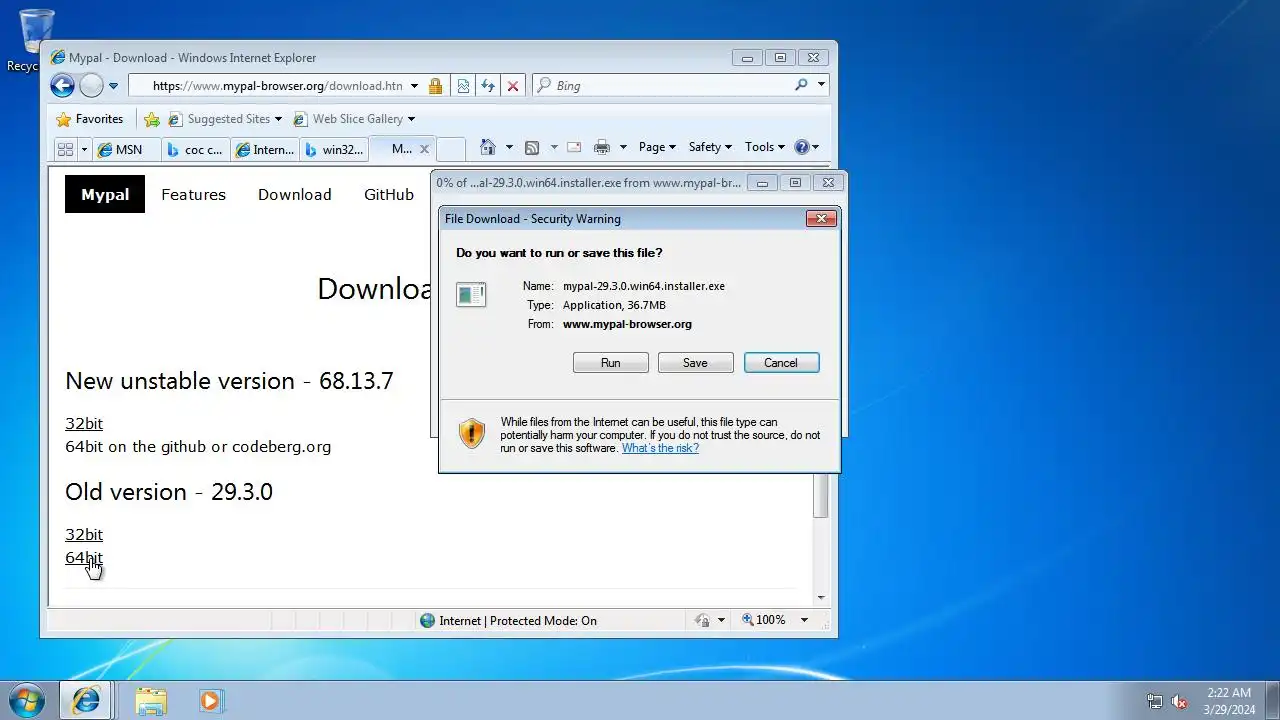Click the Back arrow in Internet Explorer

tap(62, 86)
